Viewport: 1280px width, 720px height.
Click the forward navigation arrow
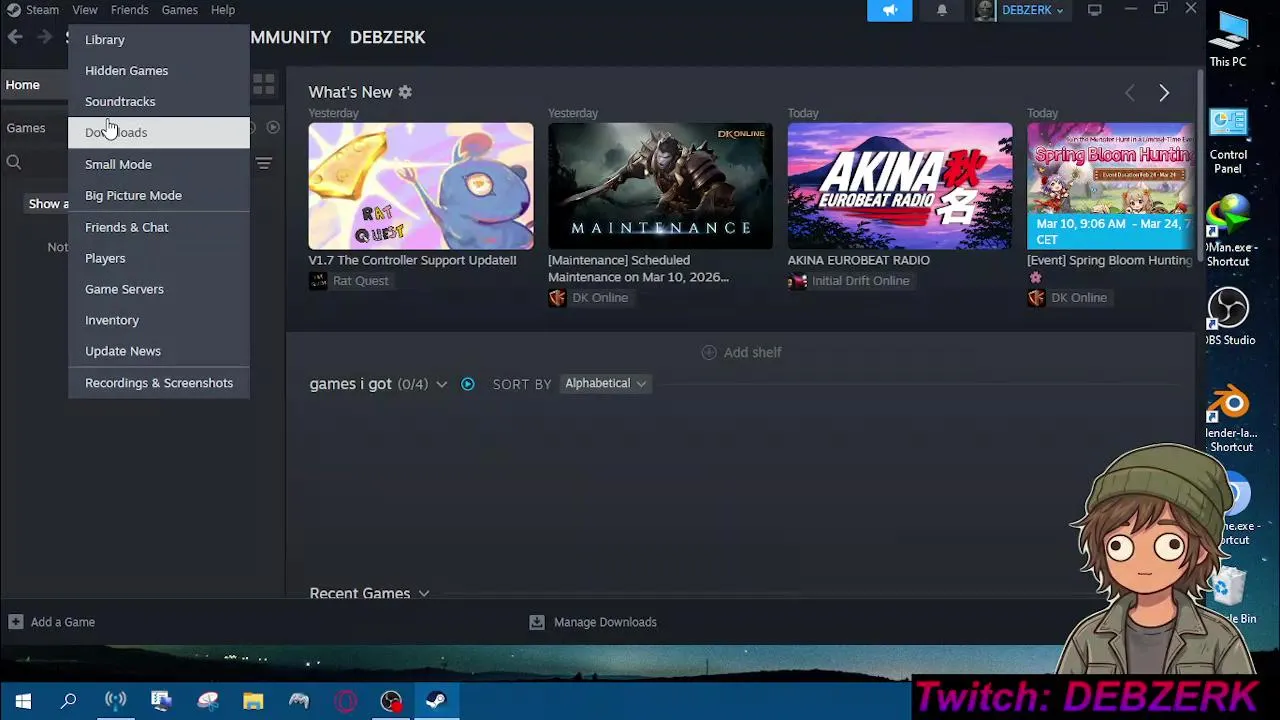44,37
